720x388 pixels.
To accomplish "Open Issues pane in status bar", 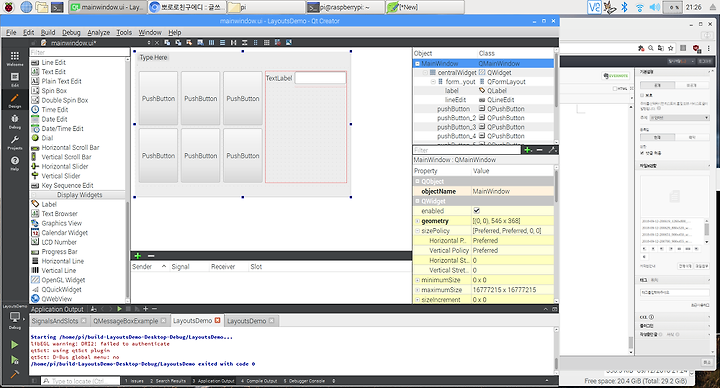I will (134, 381).
